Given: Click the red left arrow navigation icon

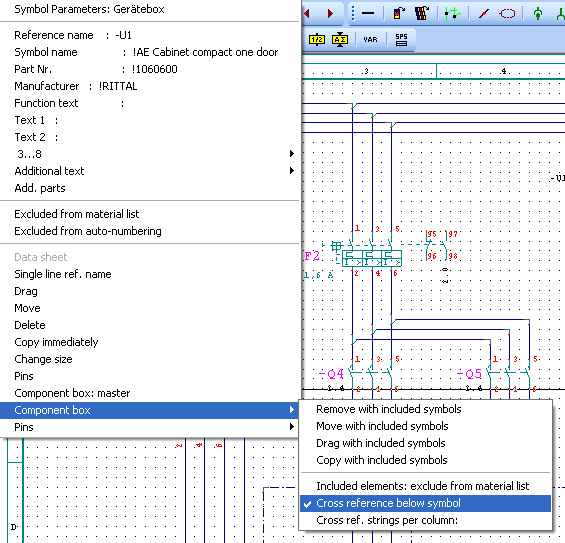Looking at the screenshot, I should [307, 14].
